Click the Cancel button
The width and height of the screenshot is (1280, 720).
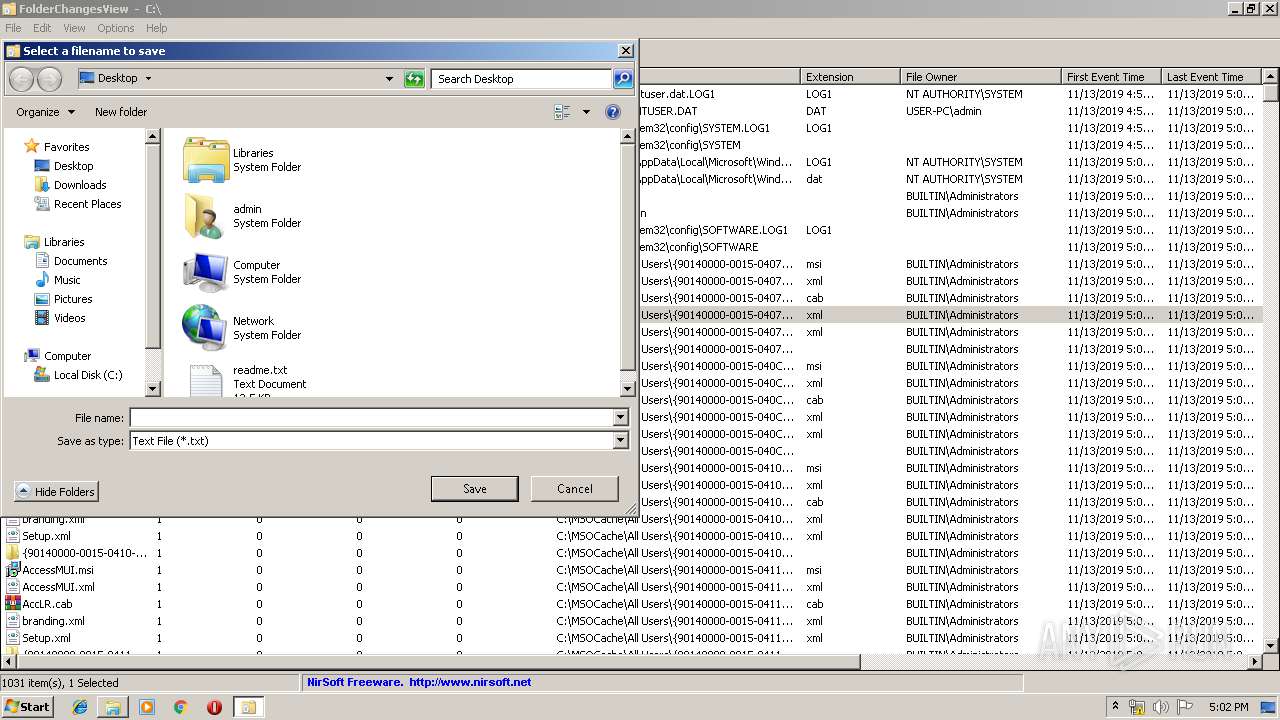(x=575, y=489)
